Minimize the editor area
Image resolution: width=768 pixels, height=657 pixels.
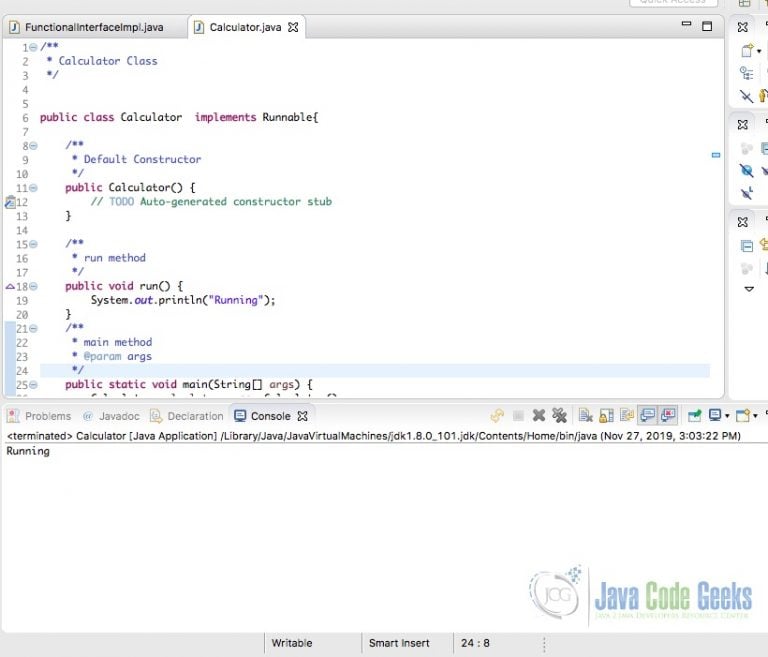pyautogui.click(x=686, y=24)
